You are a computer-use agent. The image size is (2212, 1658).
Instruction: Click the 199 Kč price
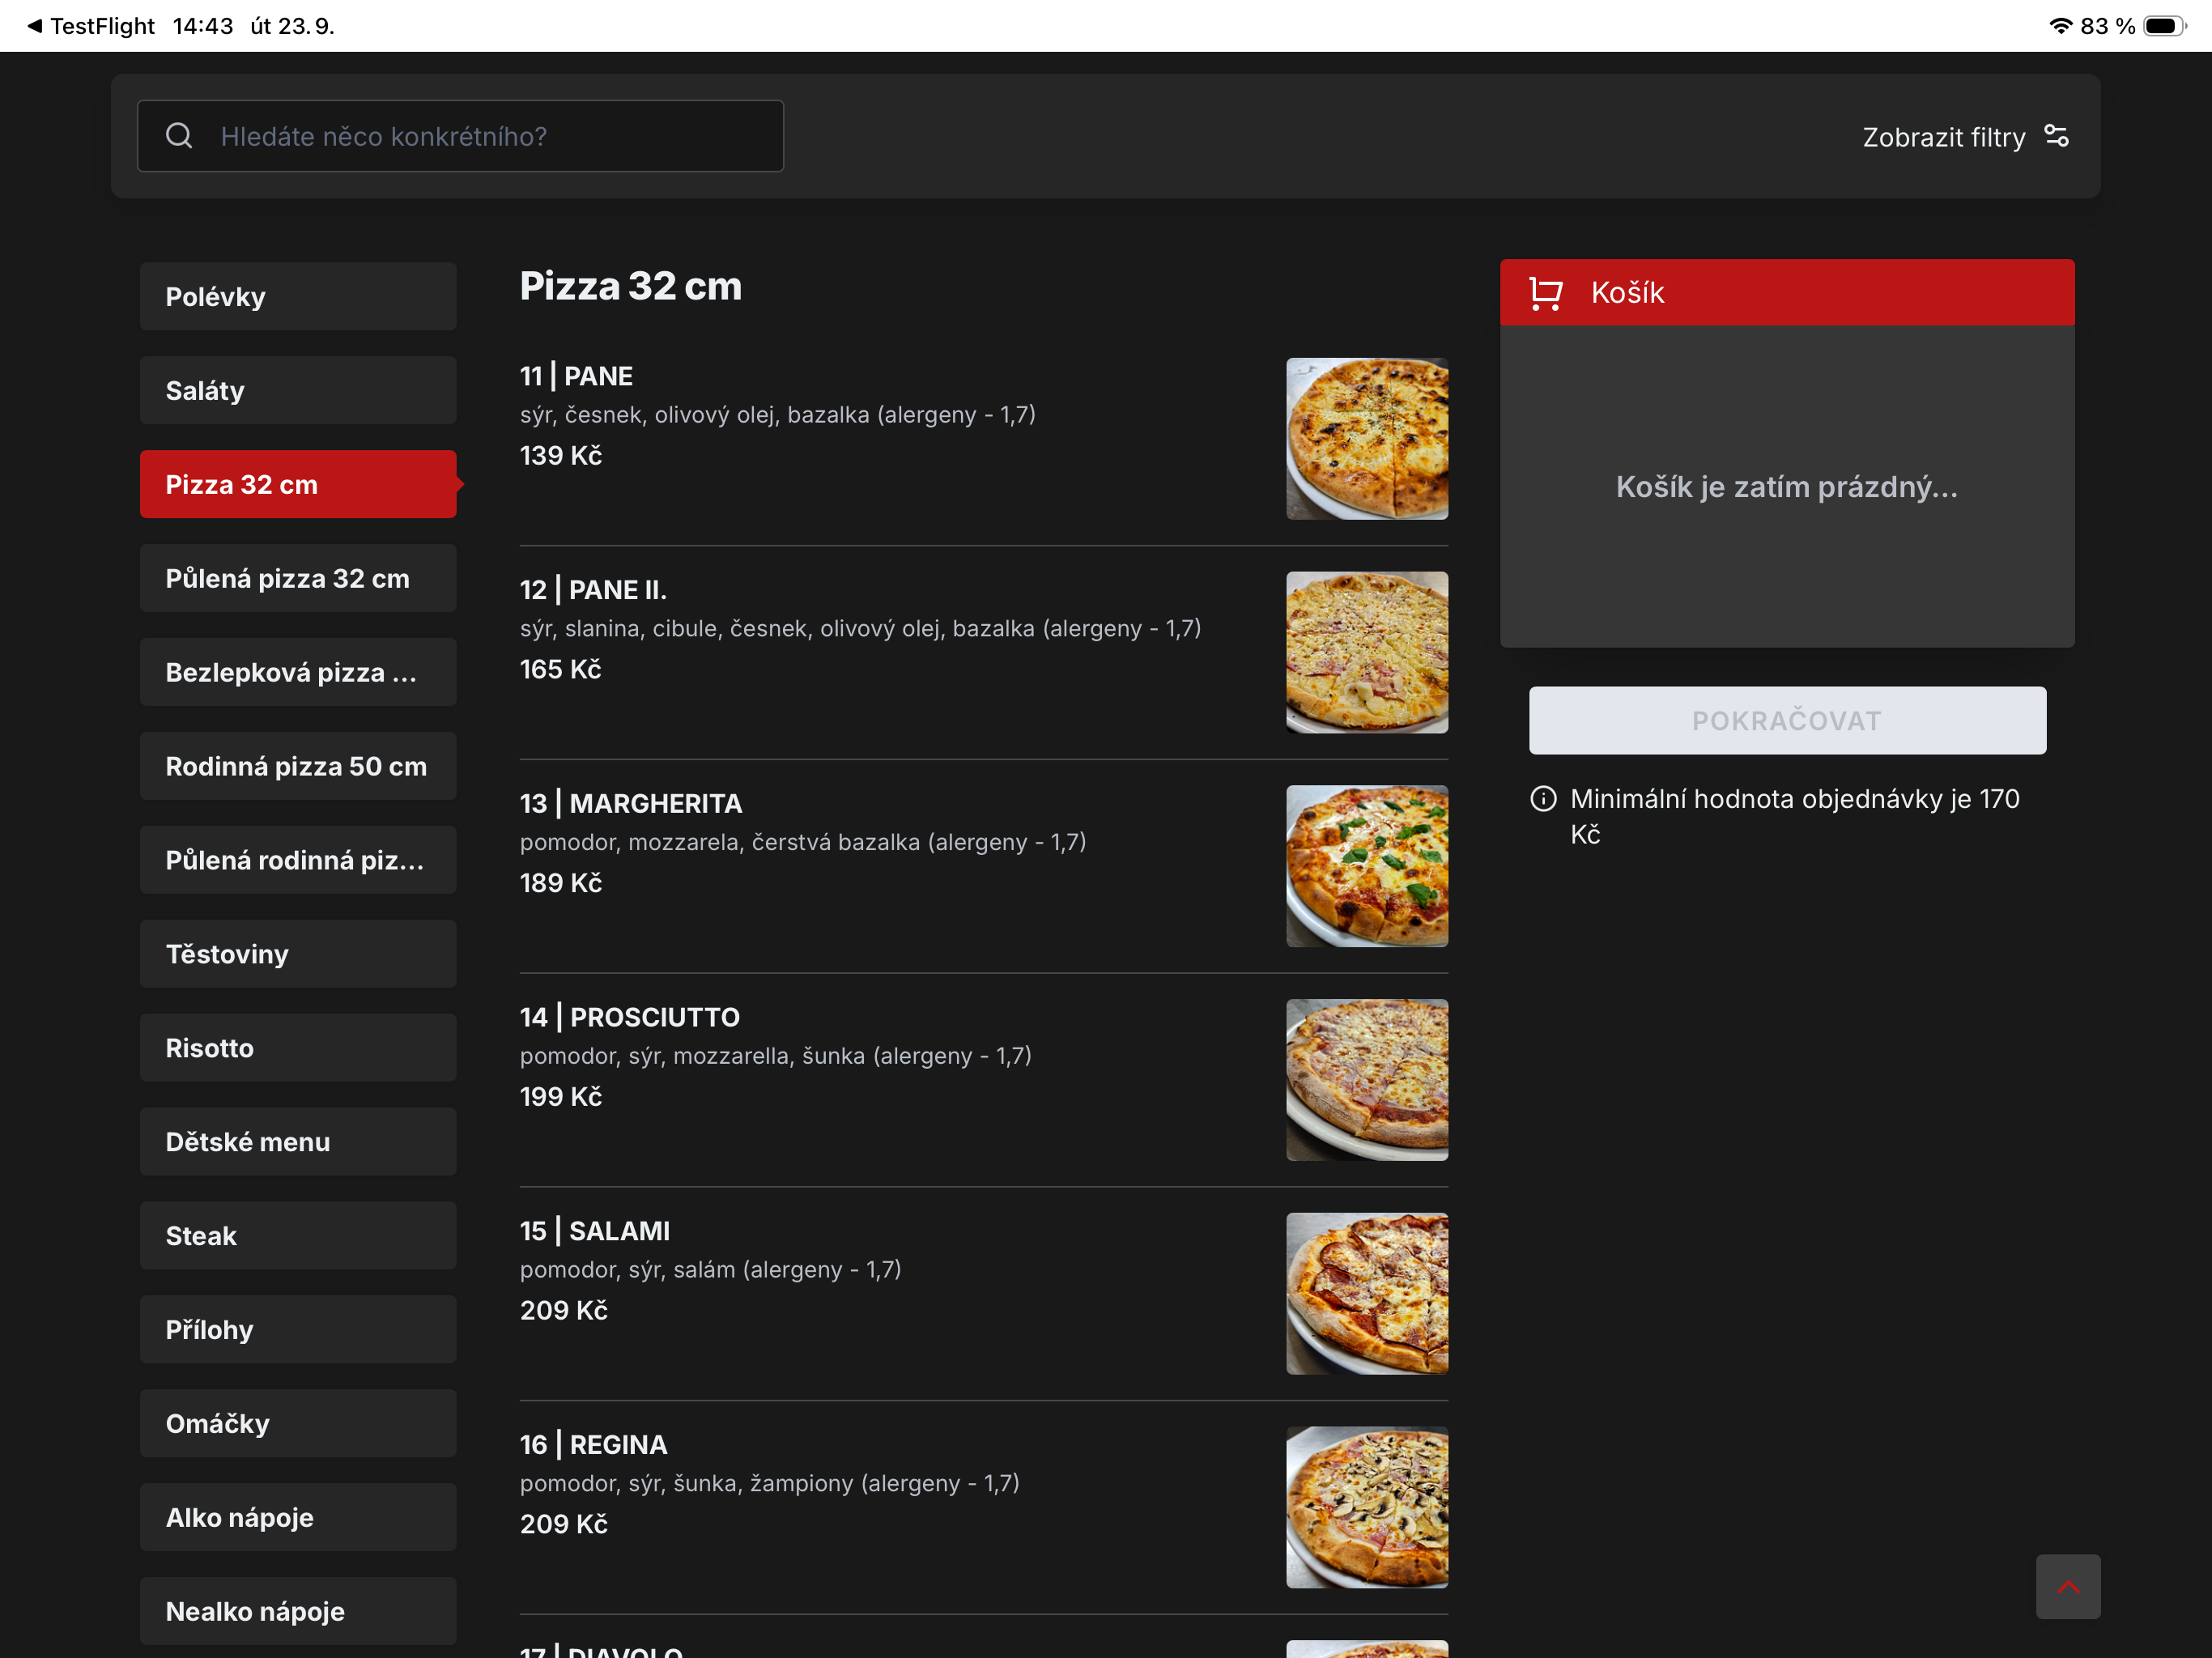tap(561, 1098)
